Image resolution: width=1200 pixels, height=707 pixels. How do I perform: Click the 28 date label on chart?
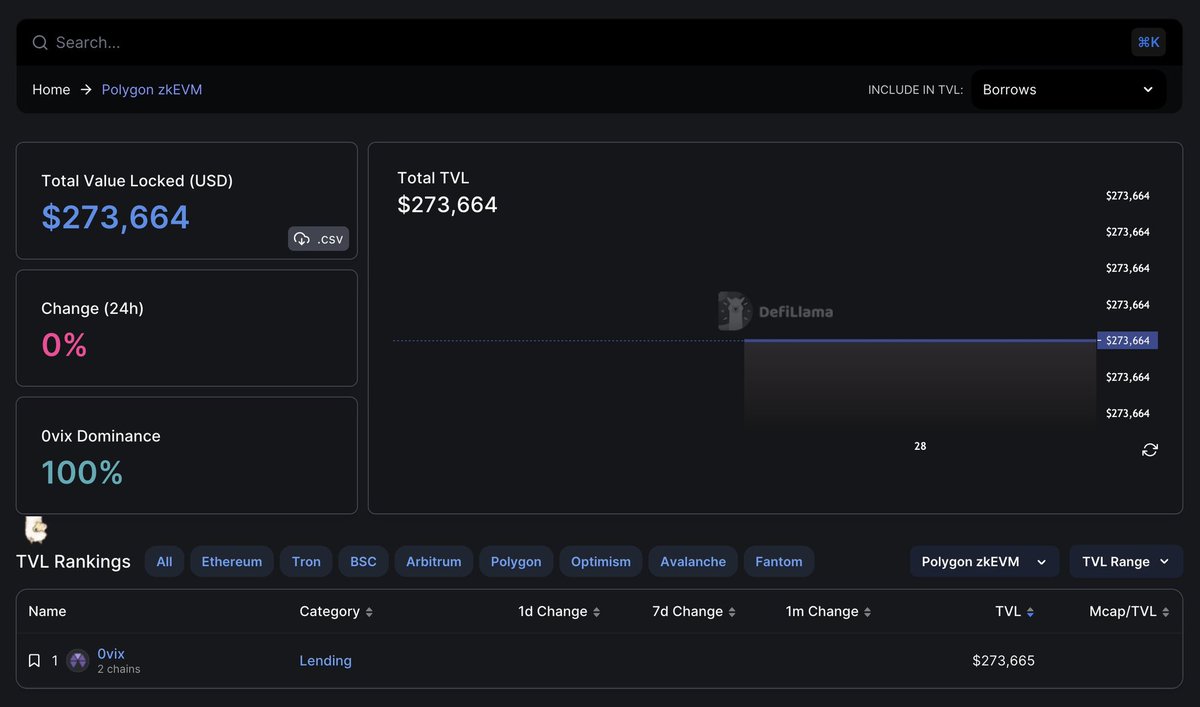click(x=920, y=446)
